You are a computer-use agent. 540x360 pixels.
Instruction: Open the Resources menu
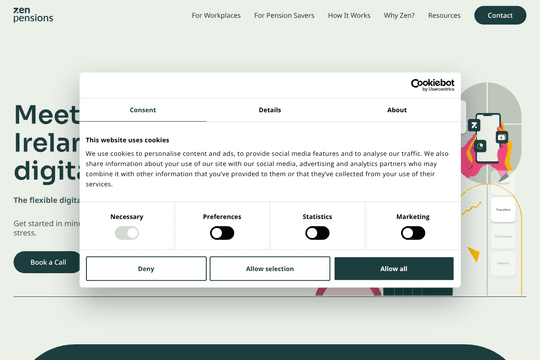[x=444, y=16]
